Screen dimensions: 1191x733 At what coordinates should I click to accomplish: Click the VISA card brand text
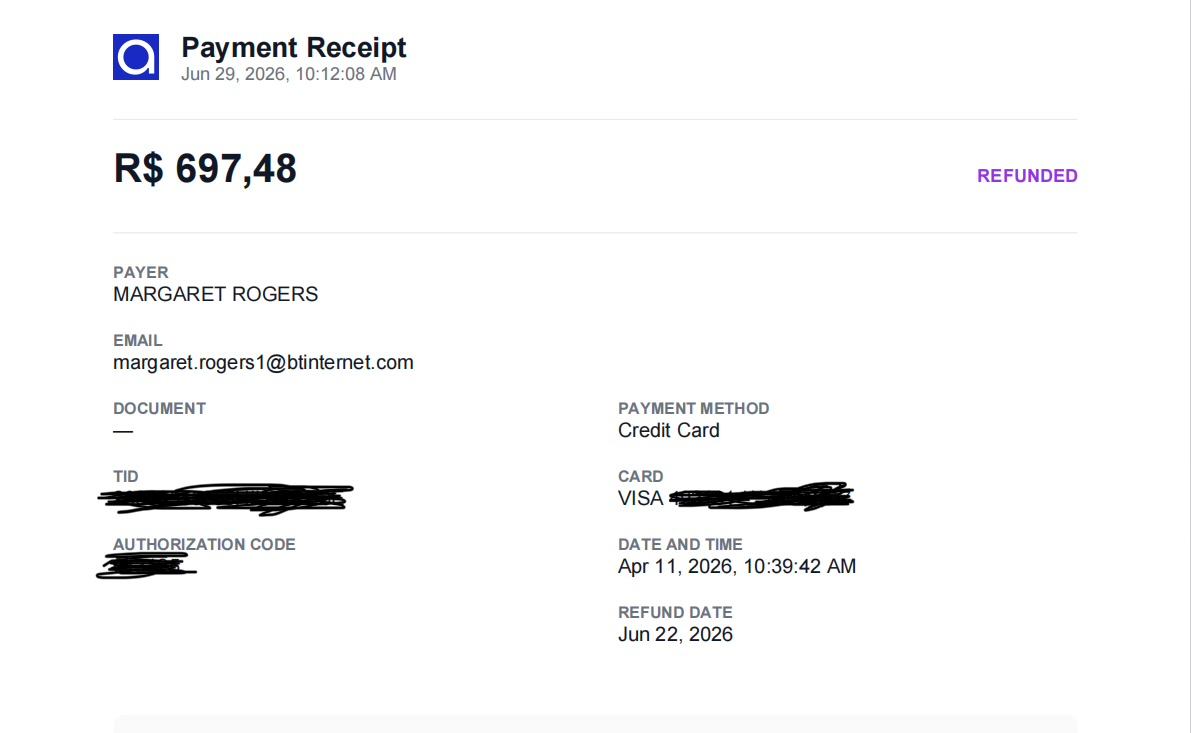pyautogui.click(x=640, y=499)
